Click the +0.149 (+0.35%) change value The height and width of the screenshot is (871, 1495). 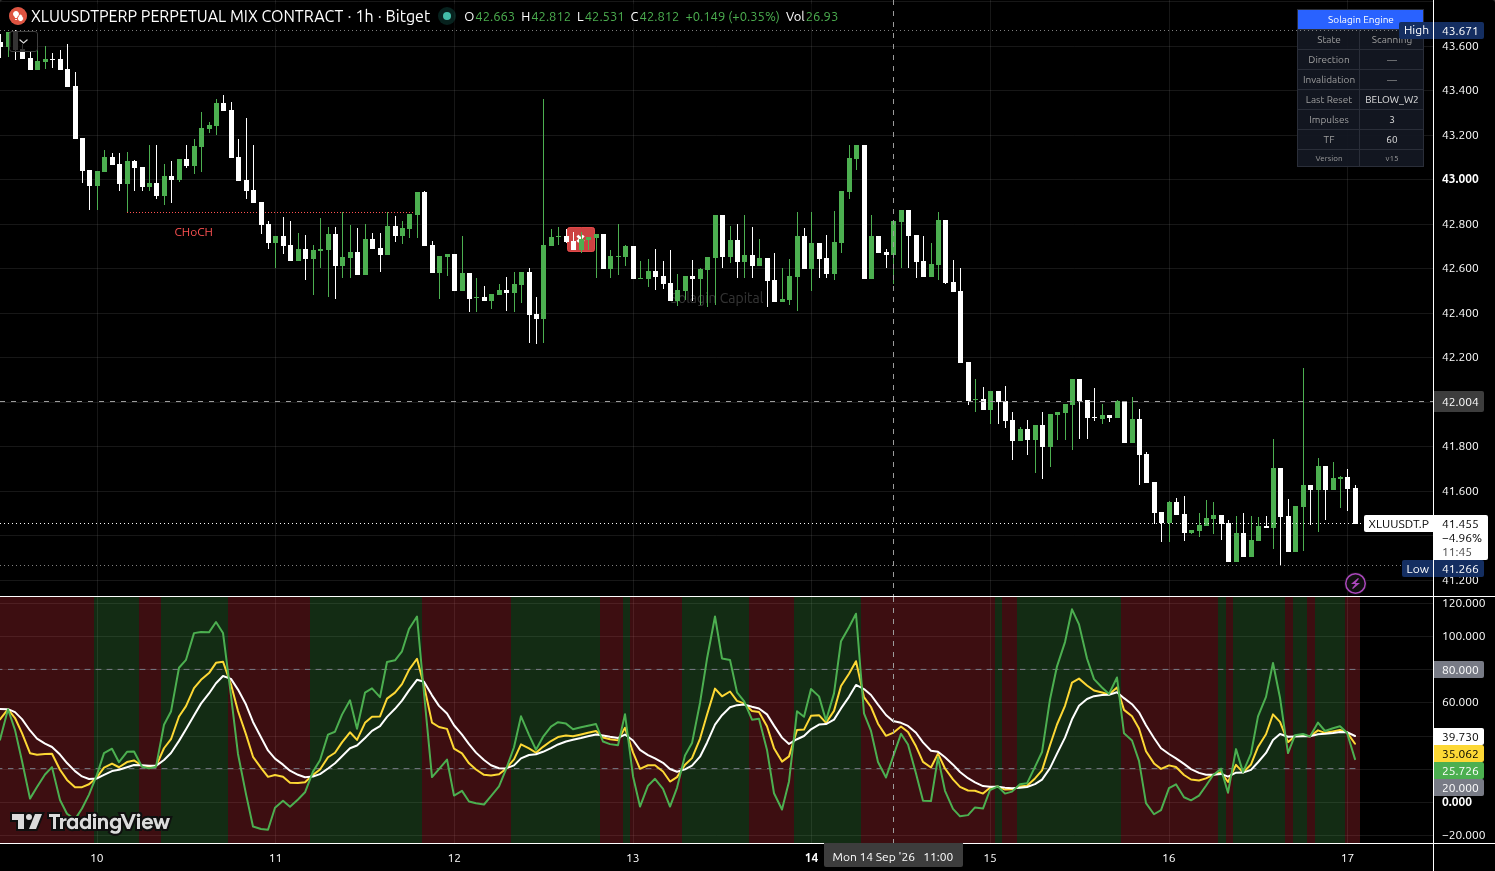click(732, 17)
